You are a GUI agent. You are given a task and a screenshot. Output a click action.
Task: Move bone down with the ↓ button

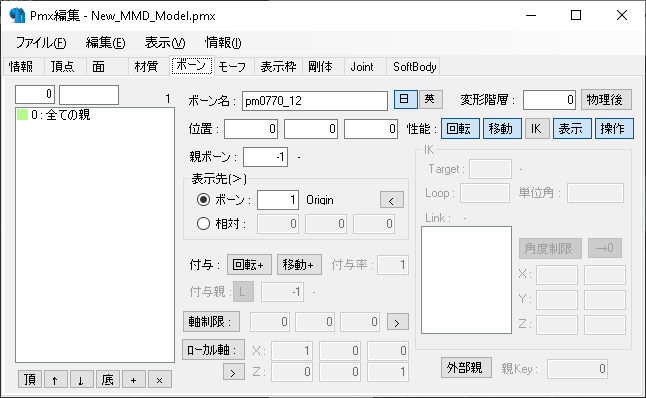81,379
